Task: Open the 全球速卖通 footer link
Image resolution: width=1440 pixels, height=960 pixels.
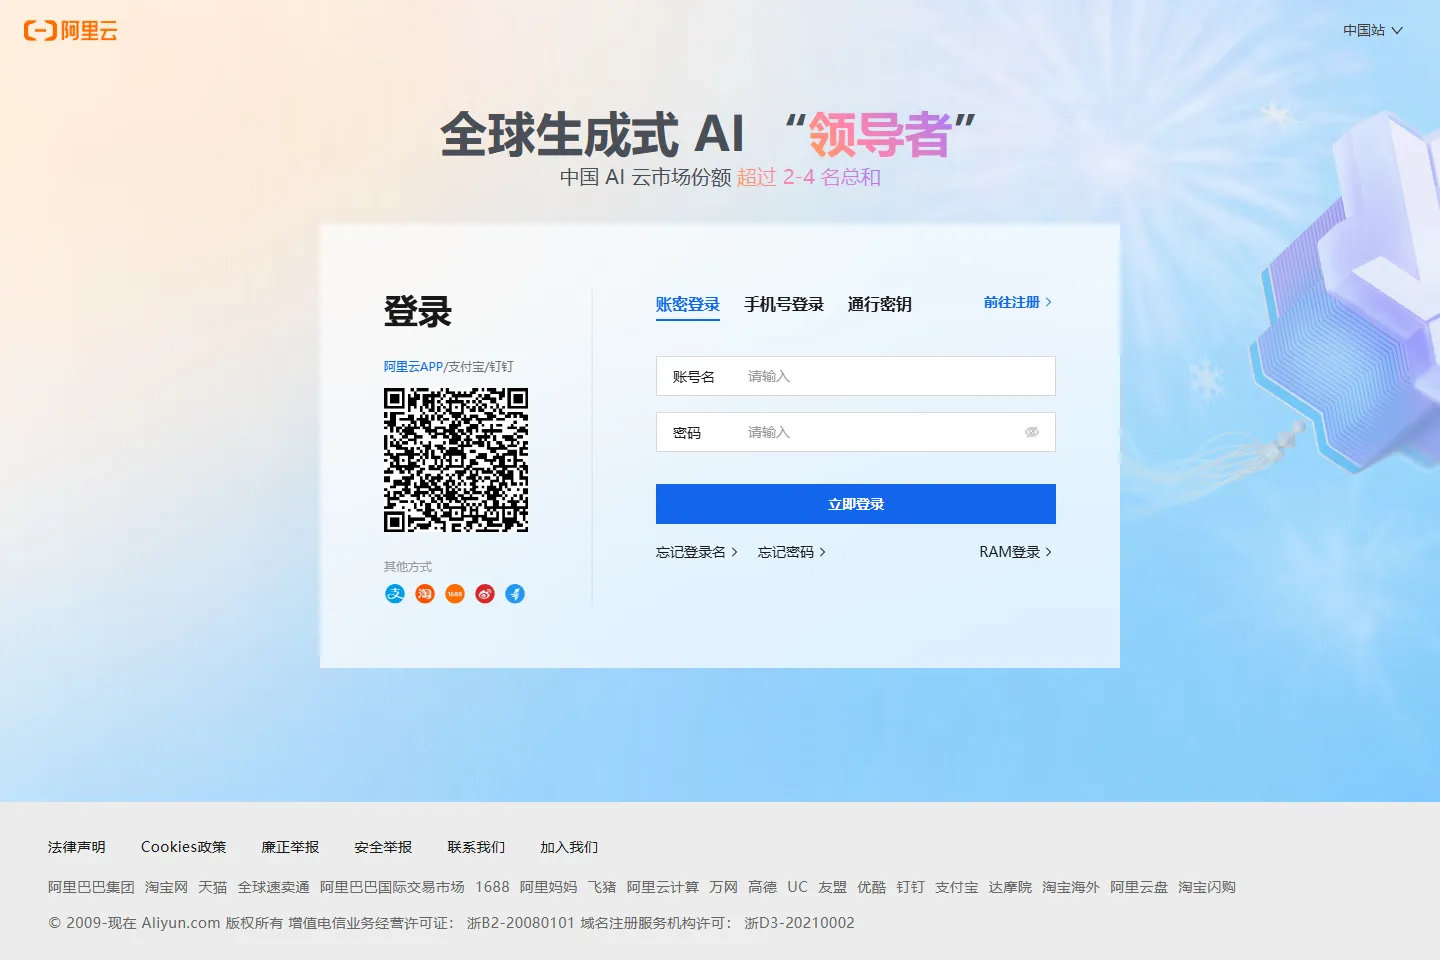Action: (274, 887)
